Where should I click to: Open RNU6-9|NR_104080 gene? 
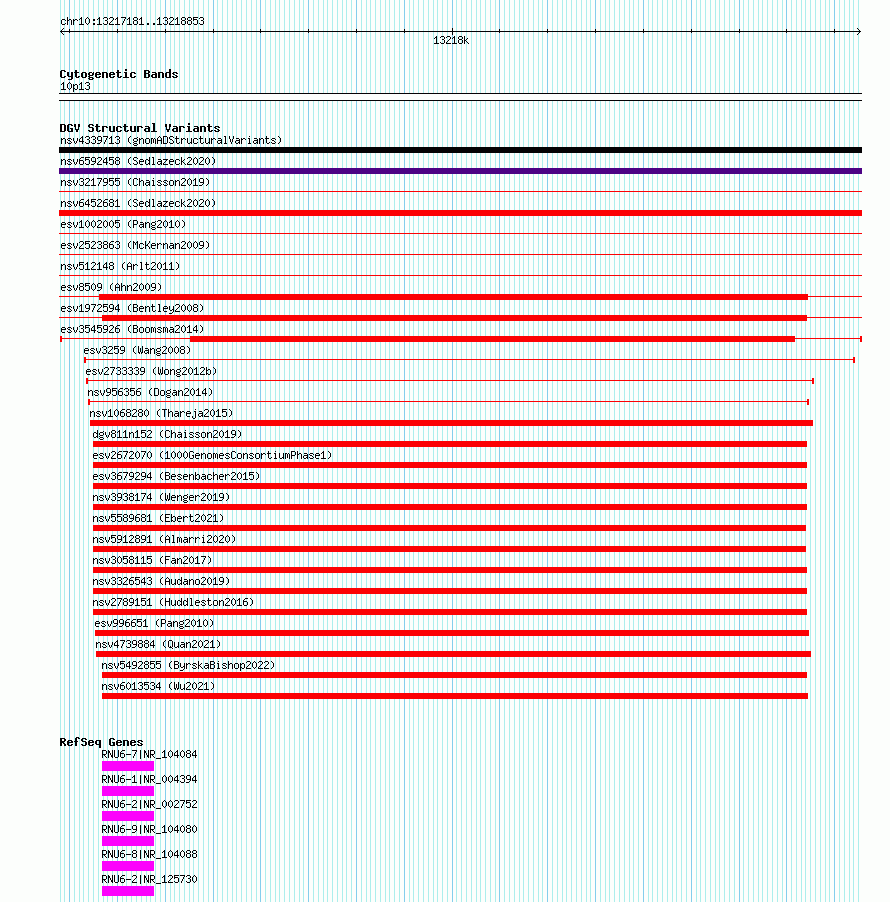tap(150, 830)
